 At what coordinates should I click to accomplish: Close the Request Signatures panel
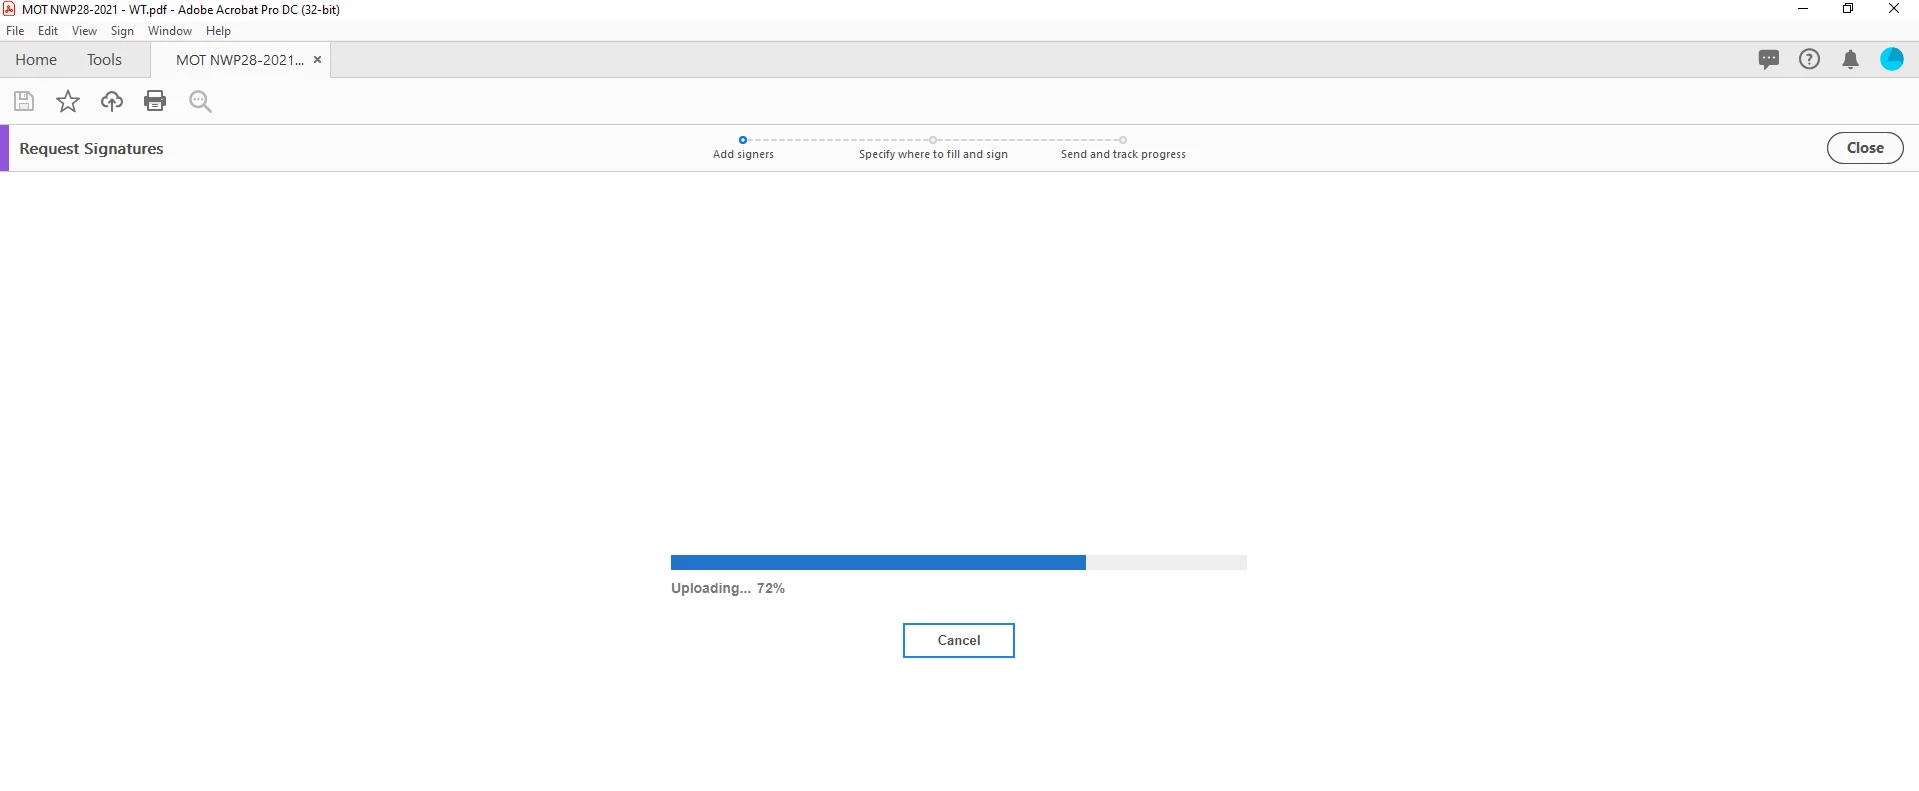coord(1865,148)
